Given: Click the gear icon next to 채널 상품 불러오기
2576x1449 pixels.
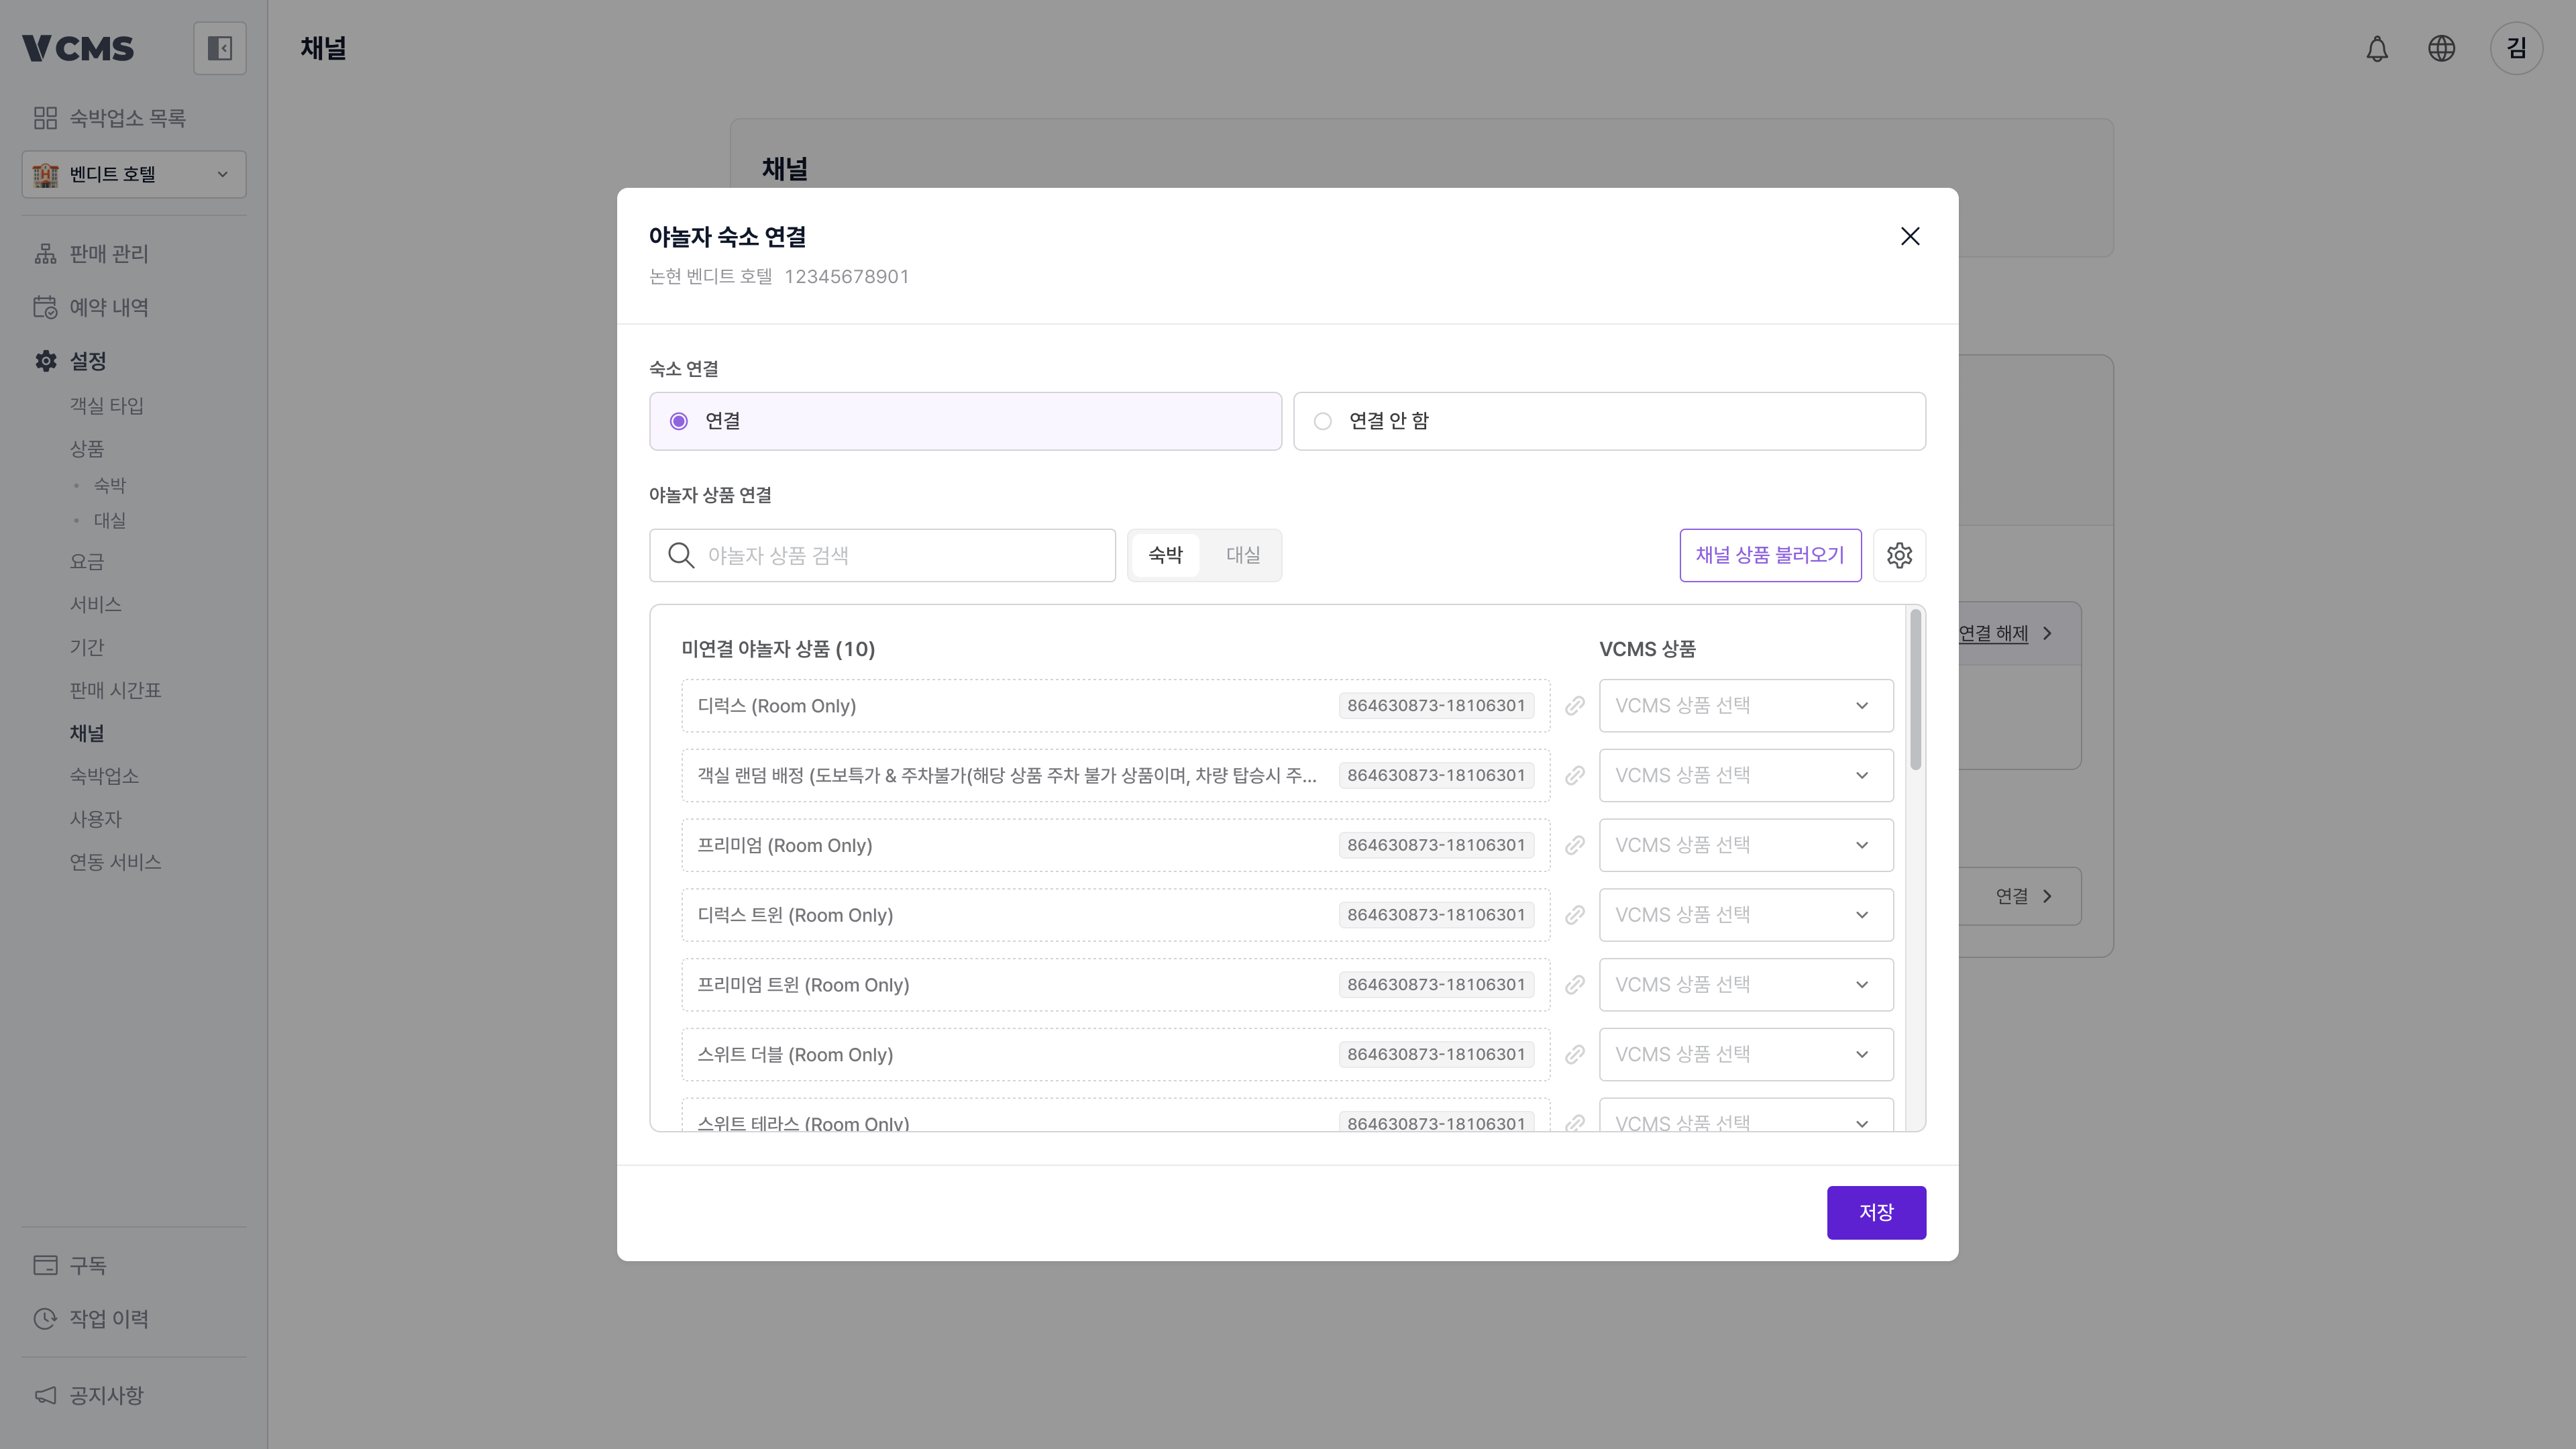Looking at the screenshot, I should (1899, 555).
